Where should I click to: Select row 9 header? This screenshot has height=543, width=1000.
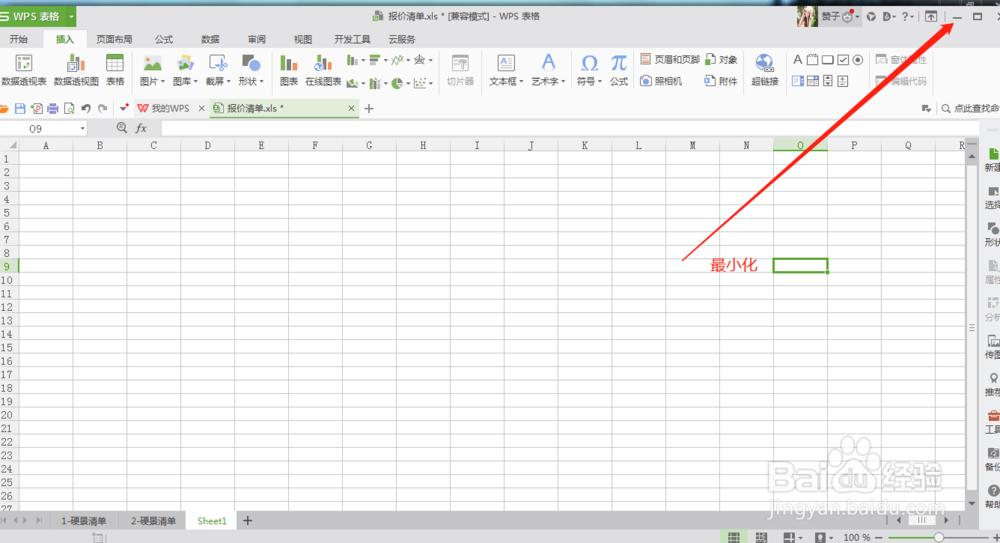[x=9, y=266]
